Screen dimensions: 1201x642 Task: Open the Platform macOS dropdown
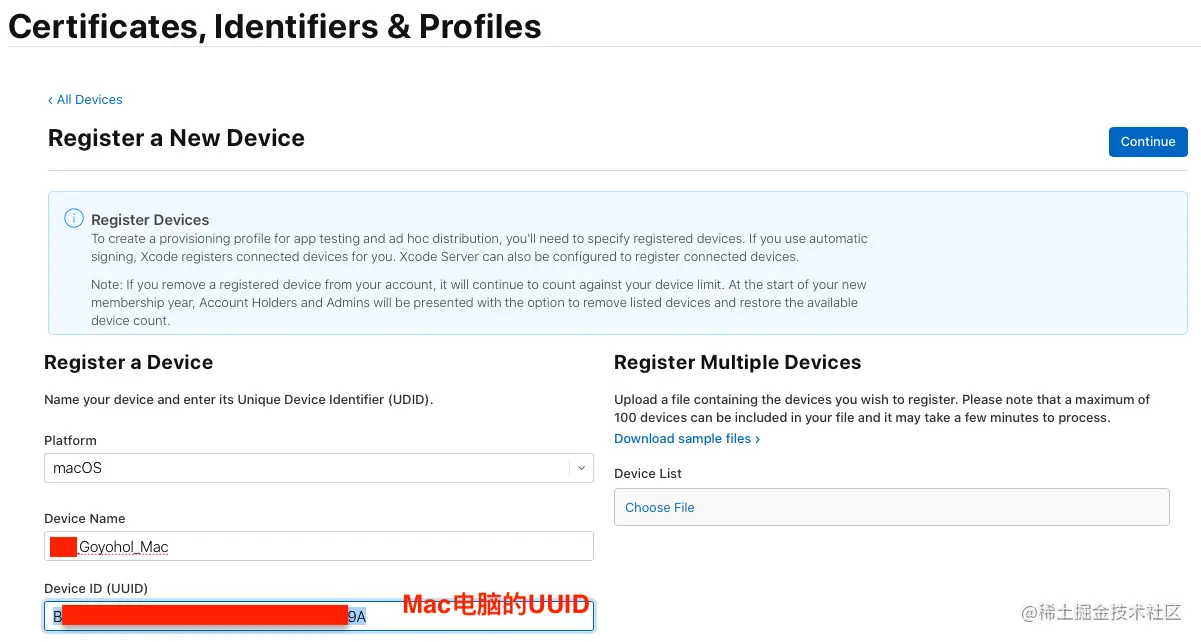click(x=319, y=468)
